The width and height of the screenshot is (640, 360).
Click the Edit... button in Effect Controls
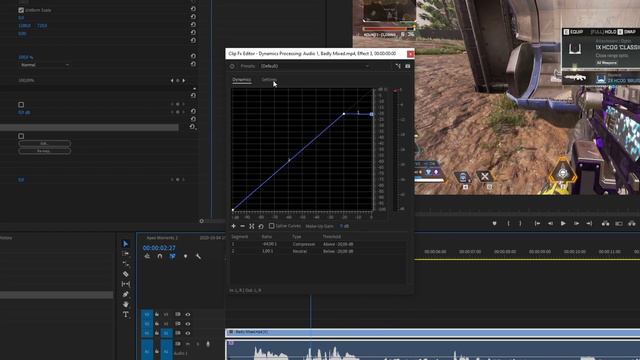point(44,143)
